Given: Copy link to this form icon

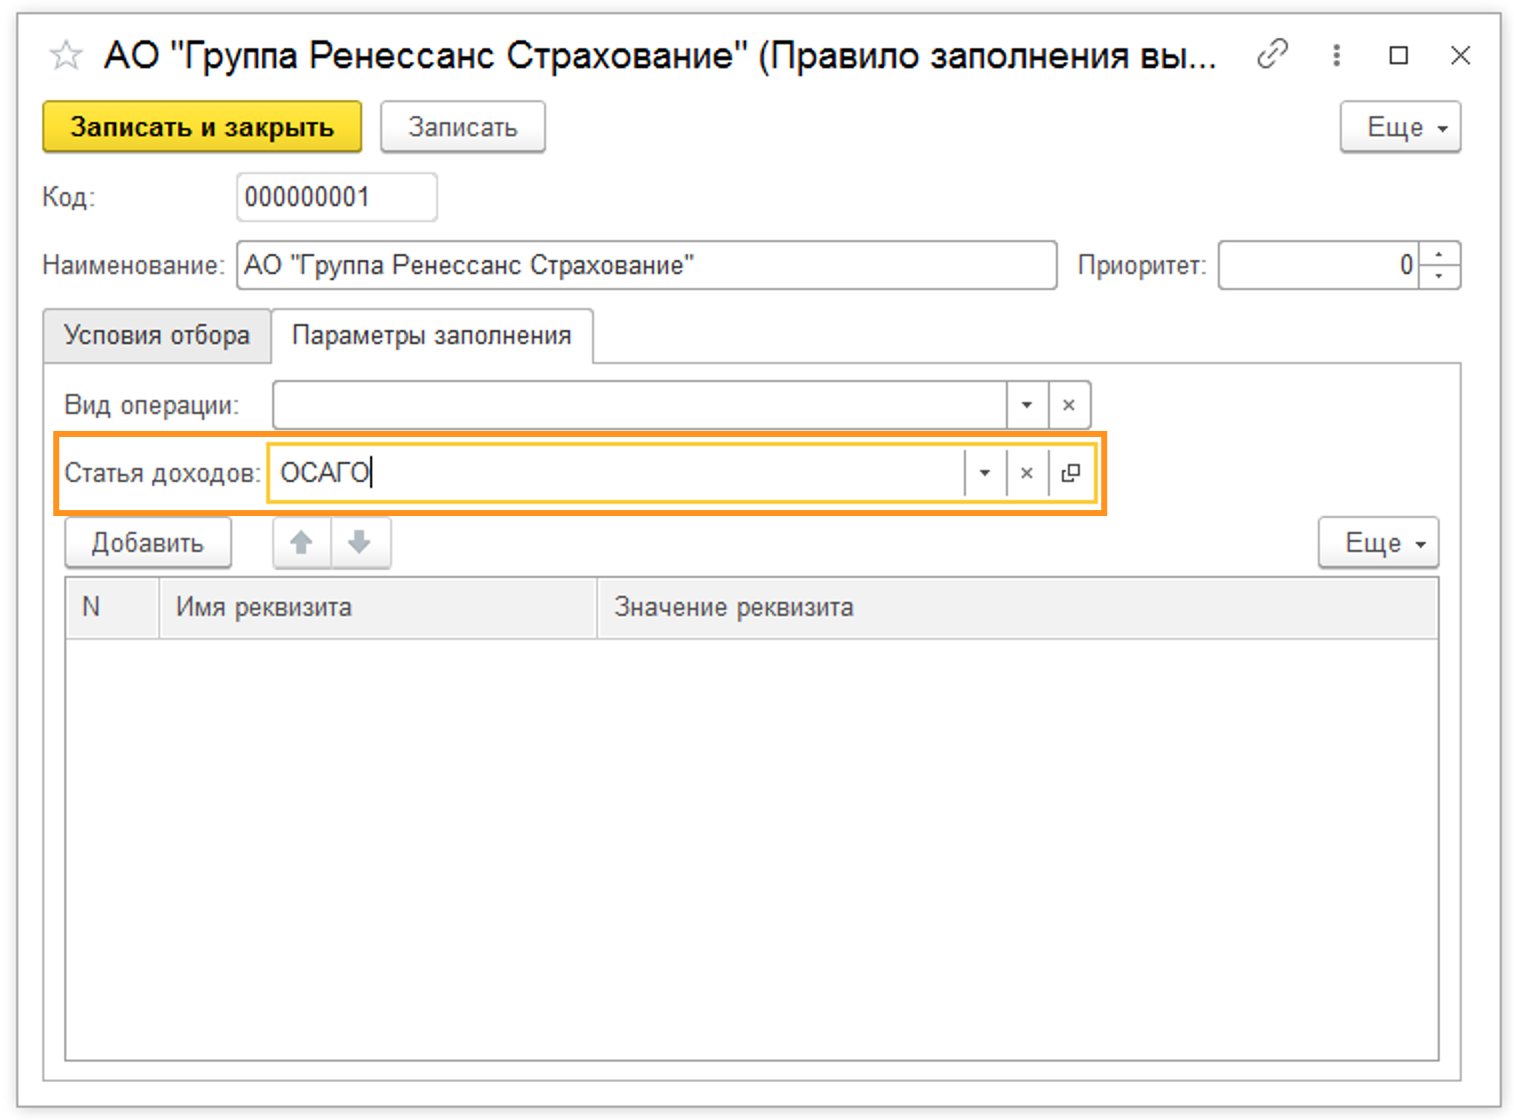Looking at the screenshot, I should pos(1272,54).
